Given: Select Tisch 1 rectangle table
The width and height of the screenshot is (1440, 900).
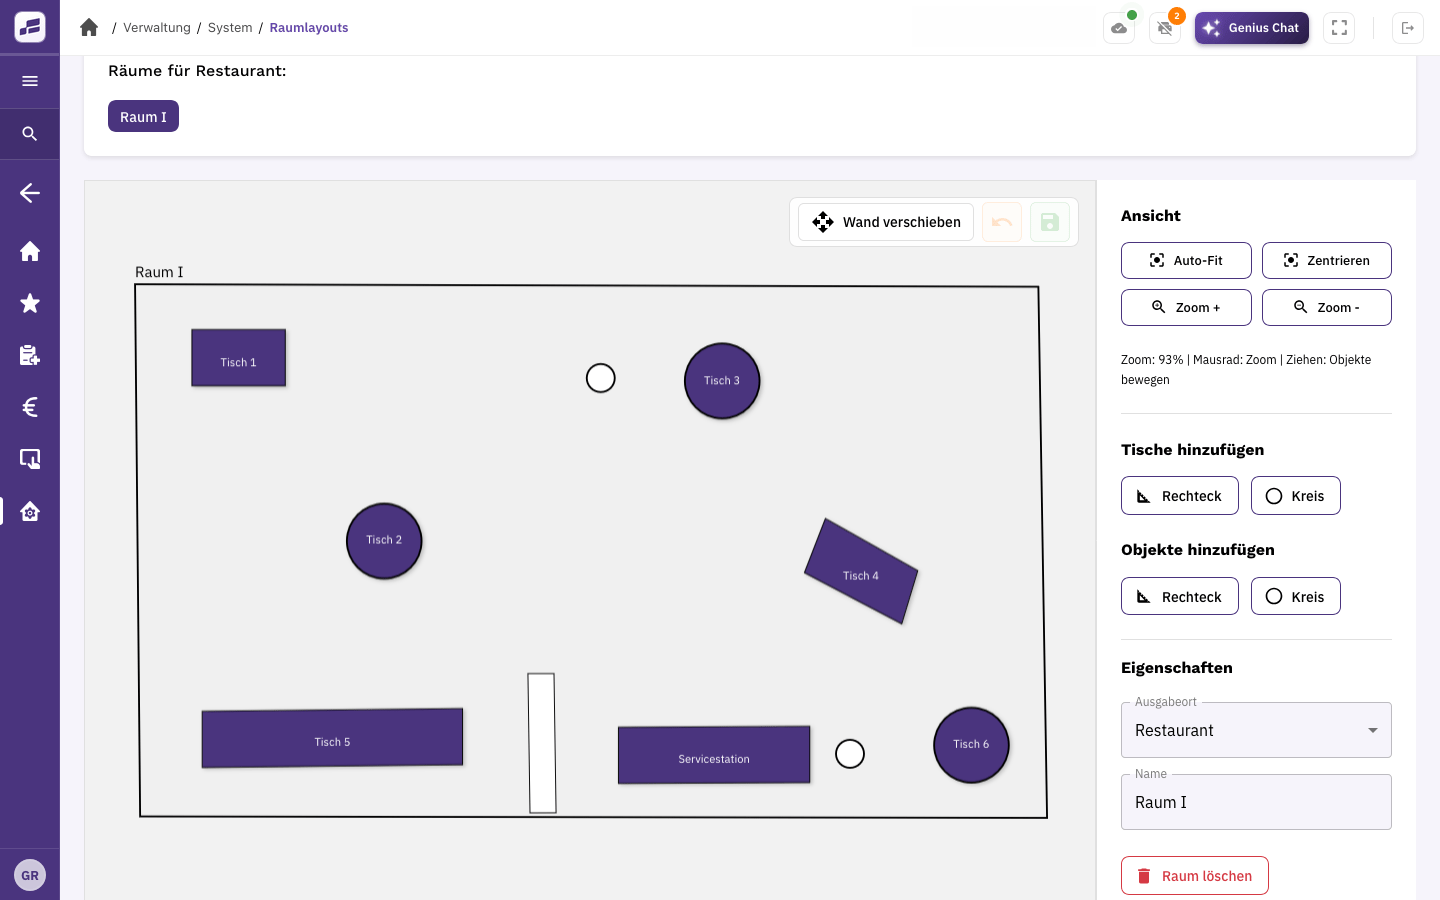Looking at the screenshot, I should coord(239,358).
